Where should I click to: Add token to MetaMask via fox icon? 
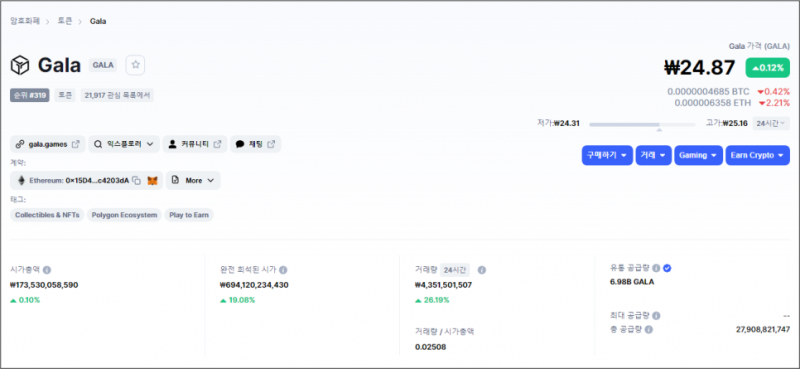tap(152, 180)
